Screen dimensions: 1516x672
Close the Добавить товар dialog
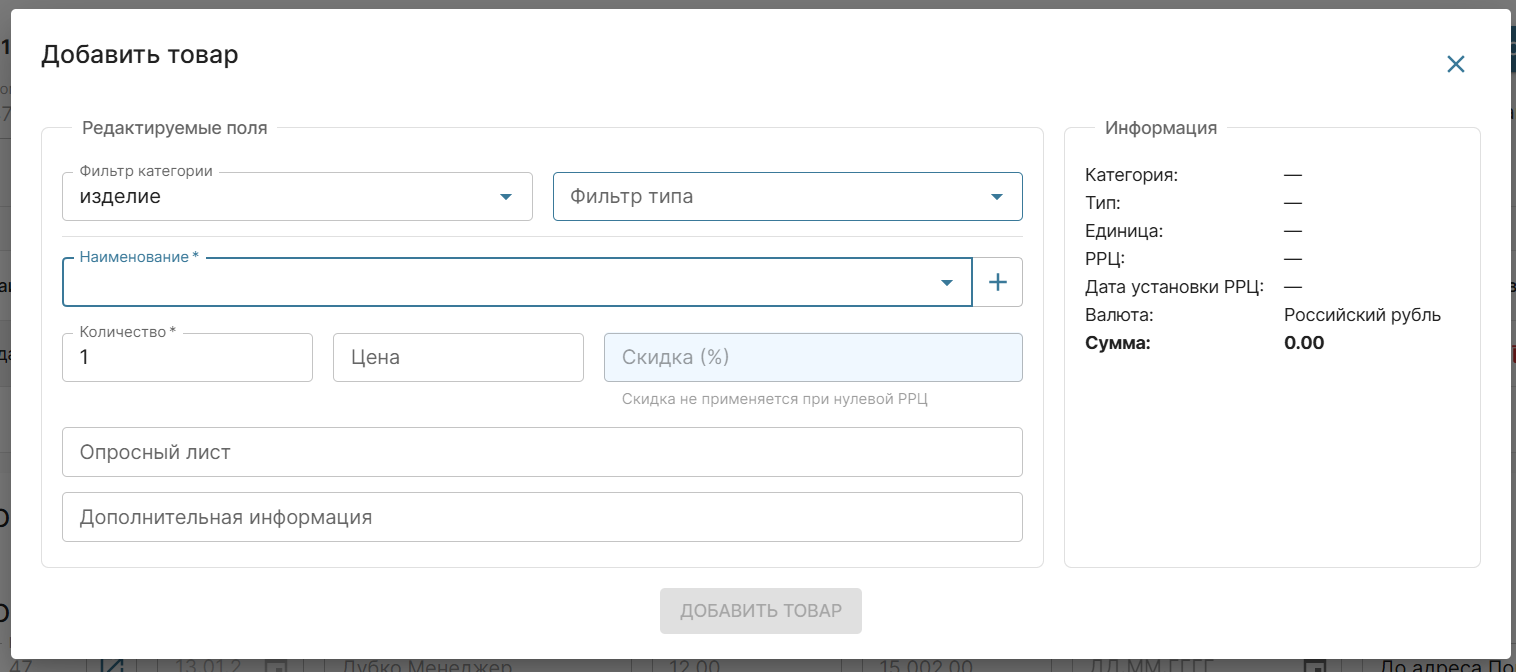(1455, 64)
